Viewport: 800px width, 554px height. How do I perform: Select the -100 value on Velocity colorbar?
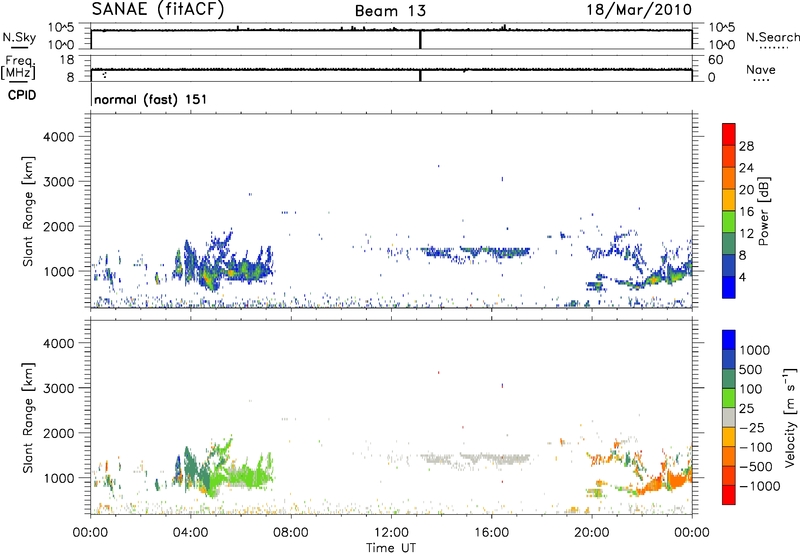[756, 447]
